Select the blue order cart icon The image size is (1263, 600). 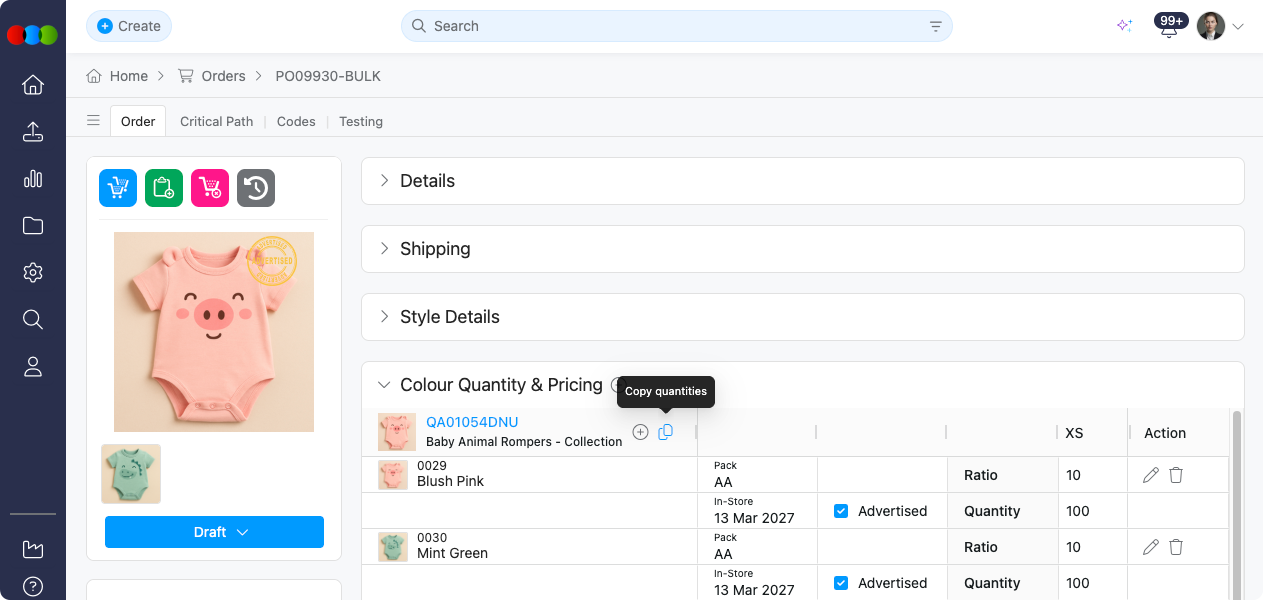[117, 187]
